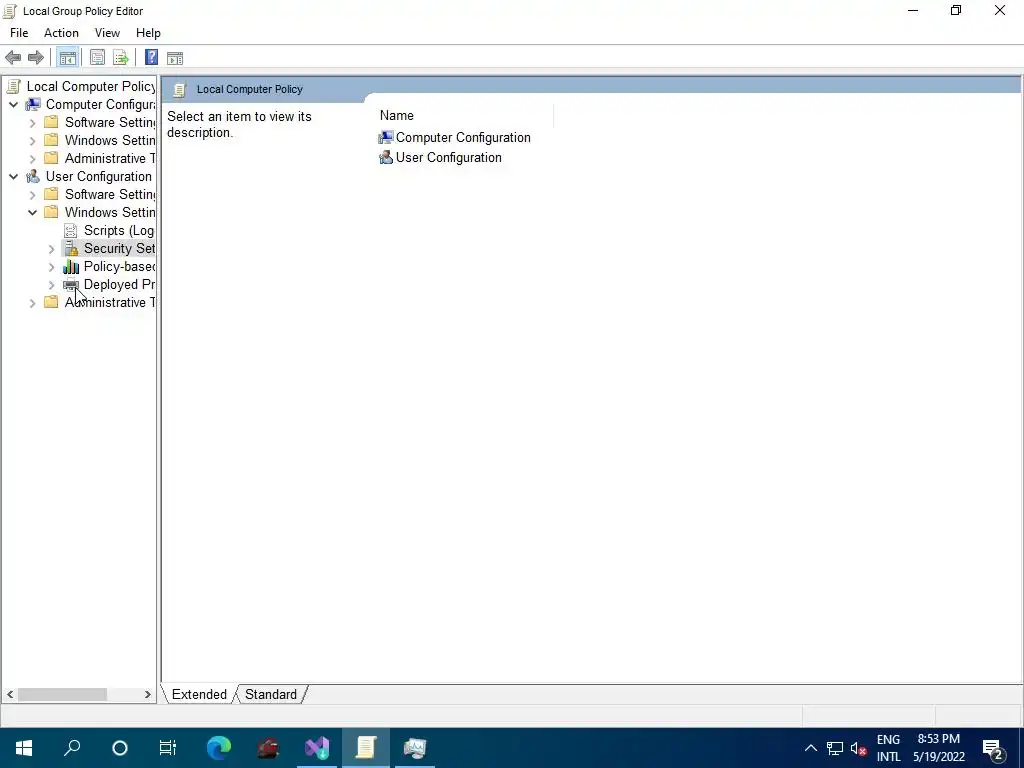1024x768 pixels.
Task: Expand Administrative Templates under User Configuration
Action: pyautogui.click(x=33, y=302)
